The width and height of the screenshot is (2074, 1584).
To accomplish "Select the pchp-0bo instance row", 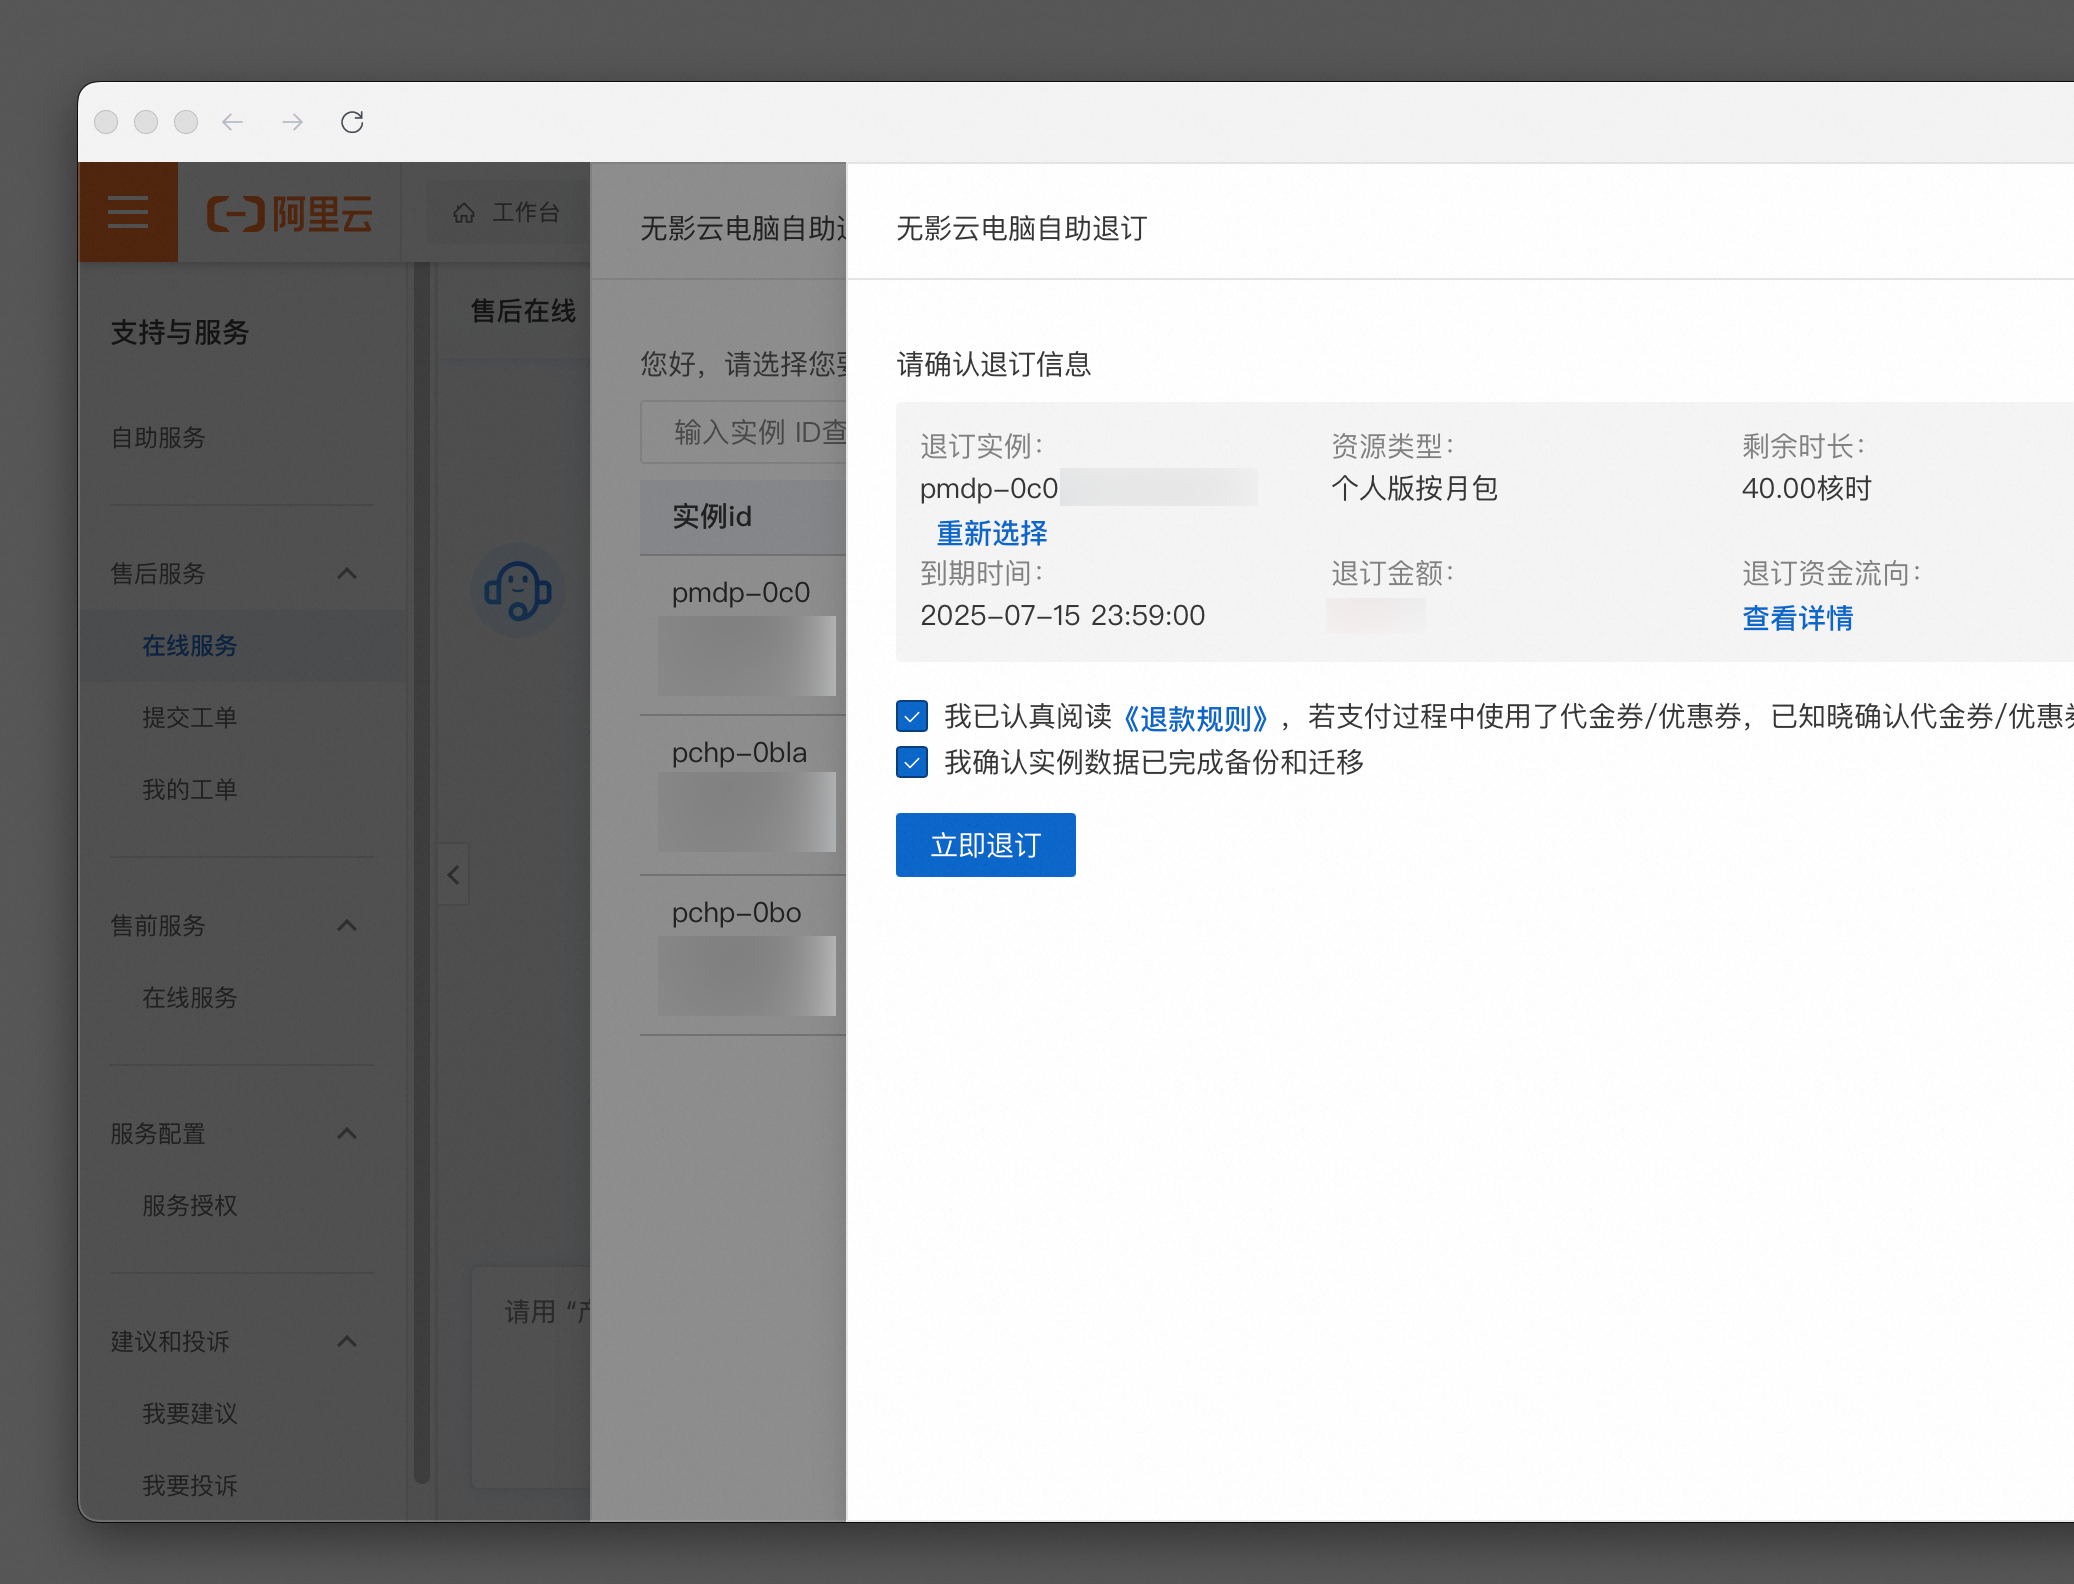I will [743, 955].
